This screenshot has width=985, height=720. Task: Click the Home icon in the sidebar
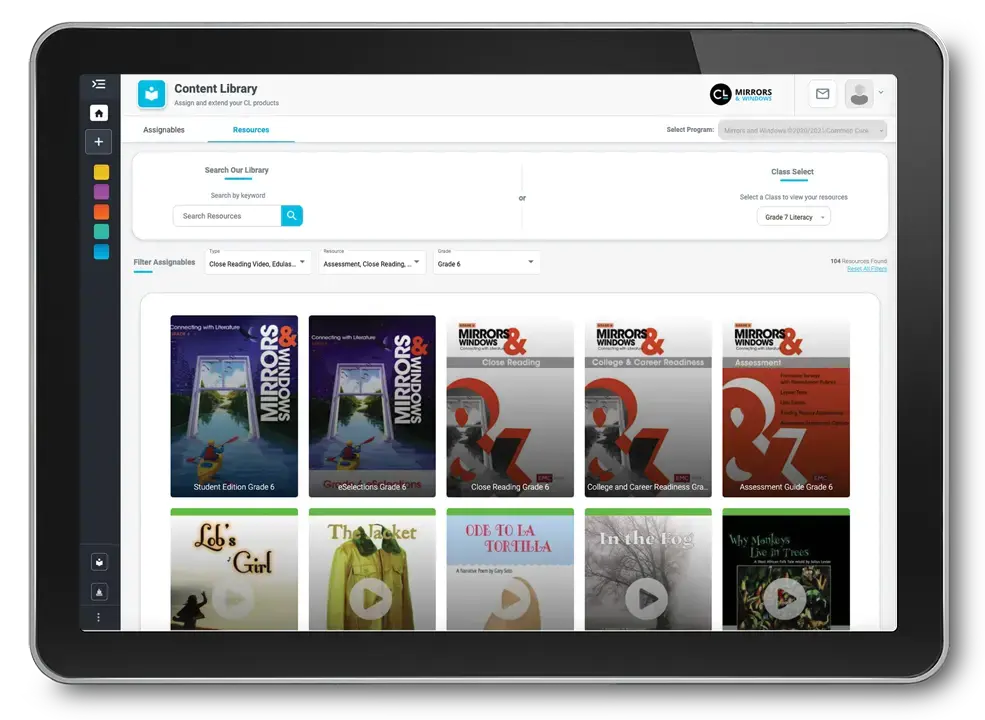[98, 113]
